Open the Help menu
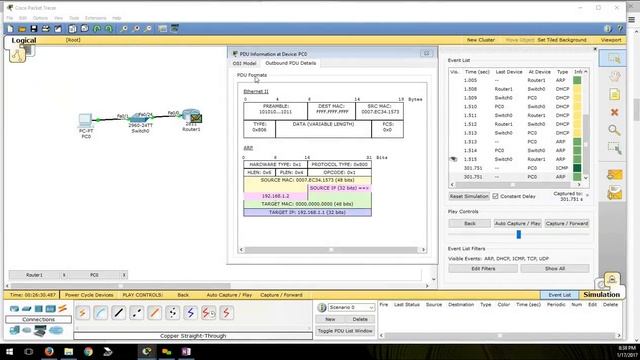This screenshot has height=360, width=640. 116,18
